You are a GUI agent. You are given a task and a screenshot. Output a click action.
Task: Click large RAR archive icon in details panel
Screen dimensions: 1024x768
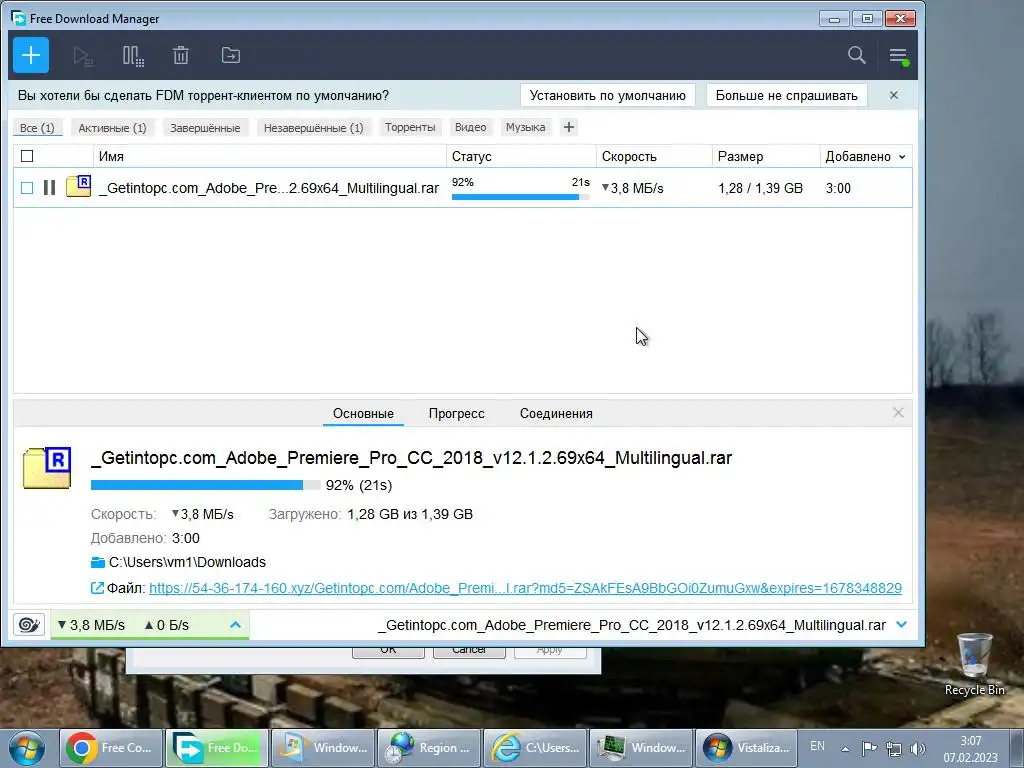47,468
